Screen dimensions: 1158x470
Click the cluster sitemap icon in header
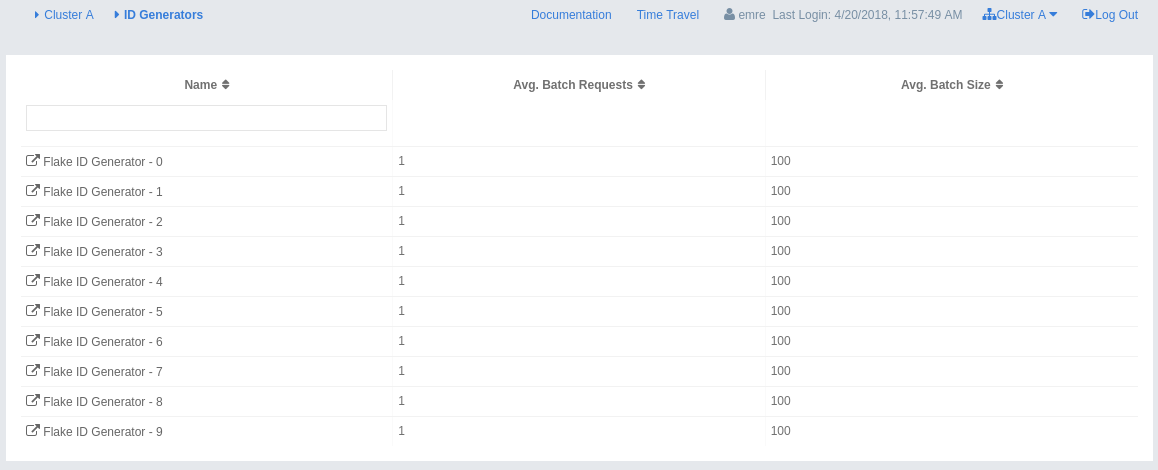(x=989, y=15)
